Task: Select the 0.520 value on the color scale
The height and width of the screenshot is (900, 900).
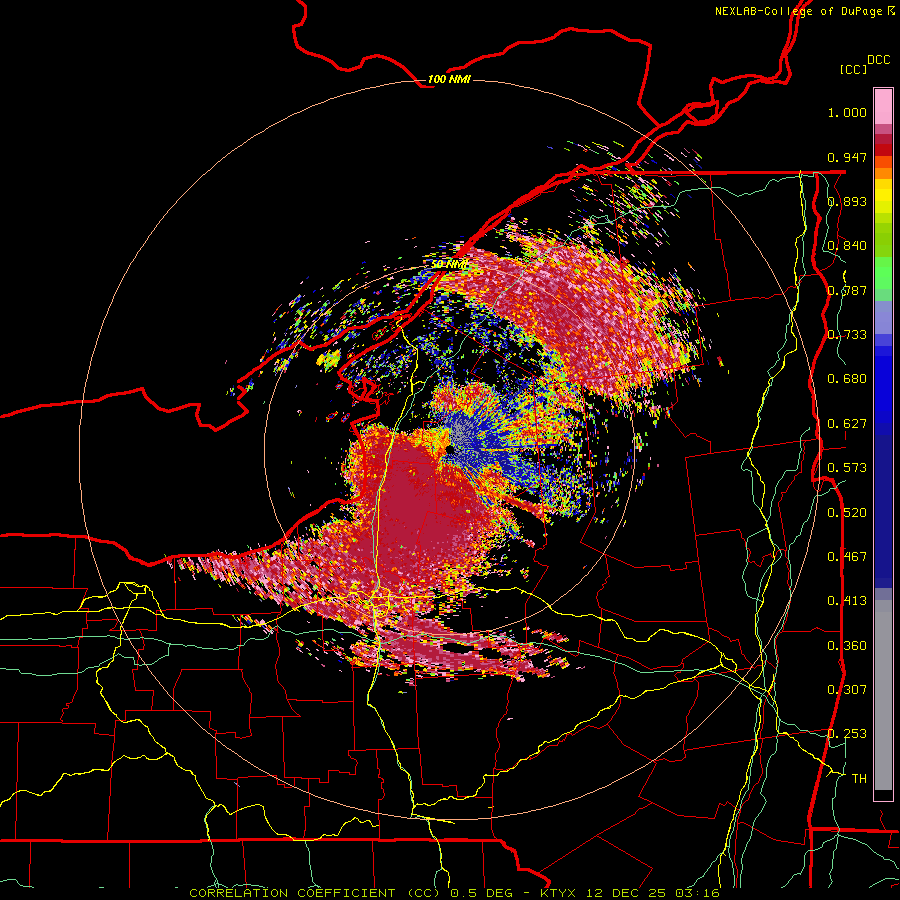Action: (847, 512)
